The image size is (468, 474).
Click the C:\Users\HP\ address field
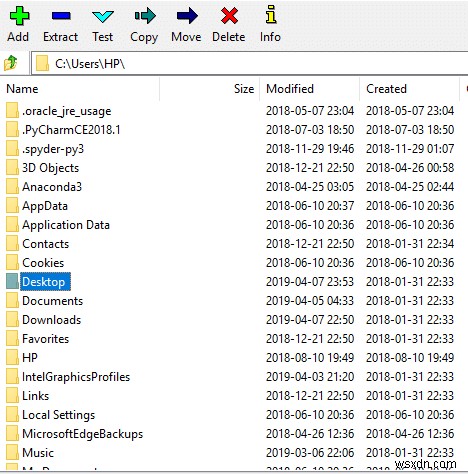[249, 63]
